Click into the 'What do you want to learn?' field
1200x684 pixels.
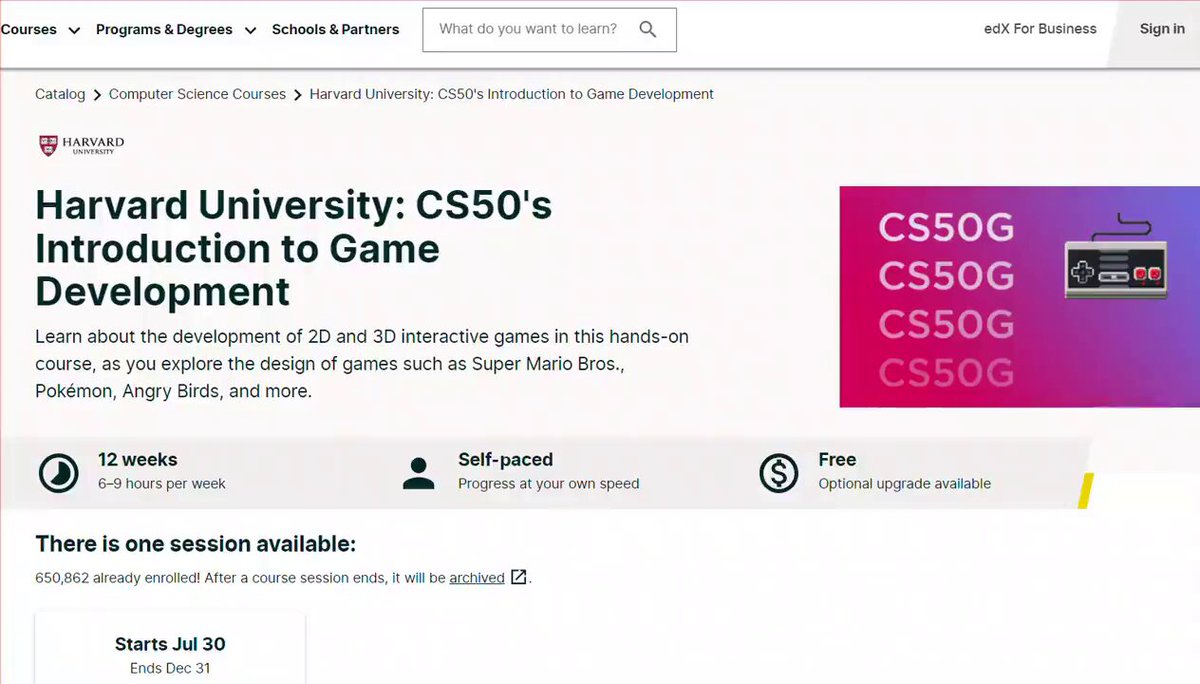pyautogui.click(x=528, y=30)
